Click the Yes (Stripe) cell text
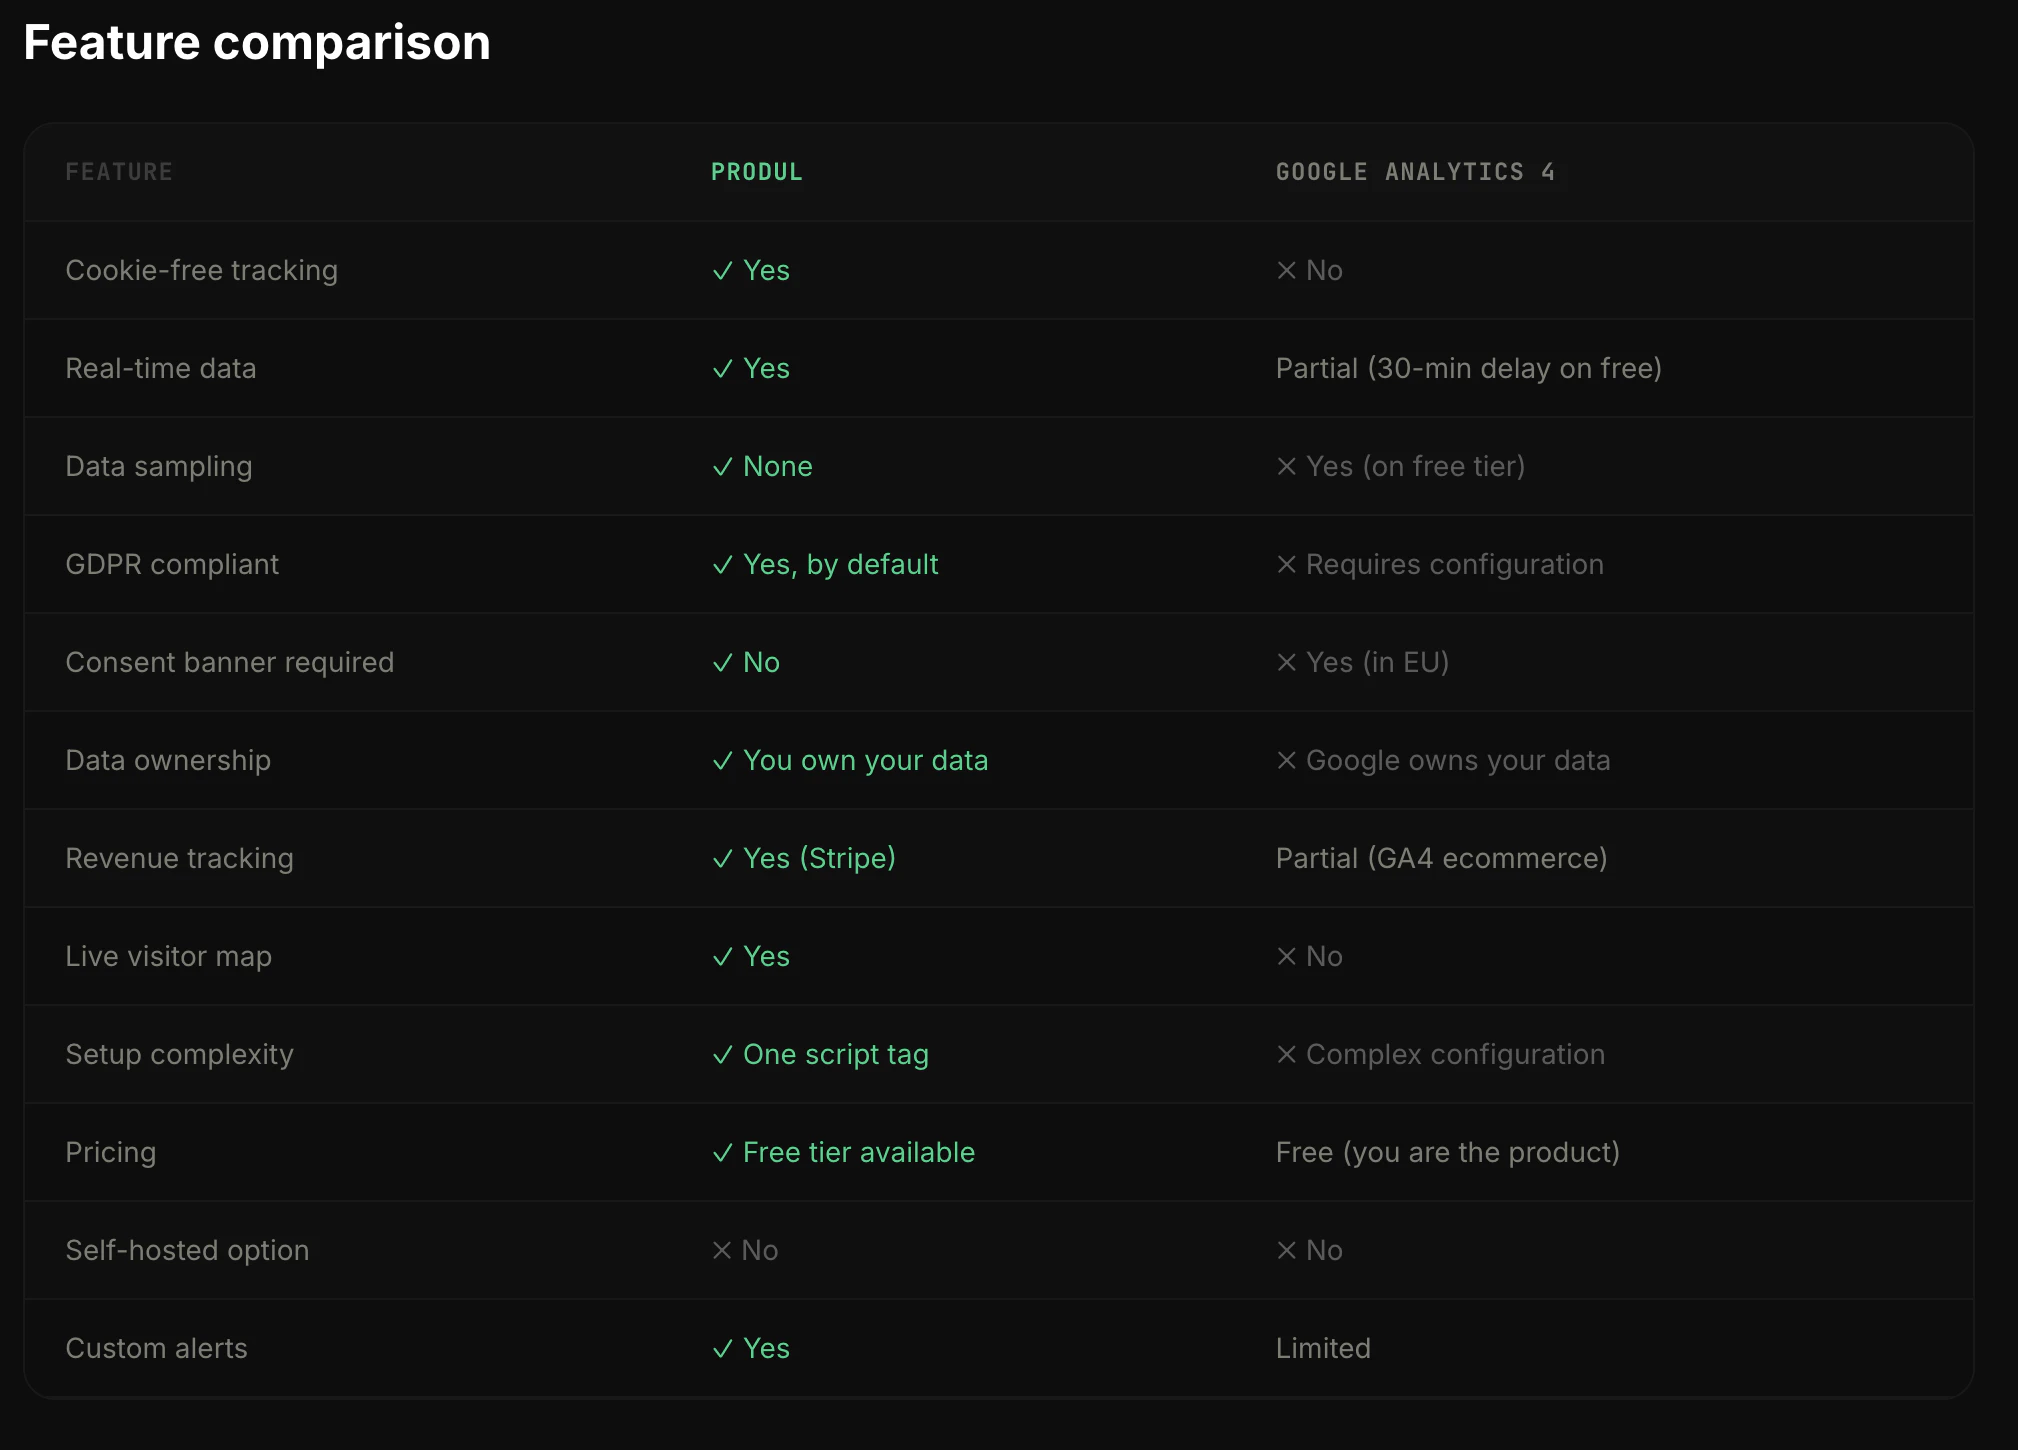 click(818, 858)
